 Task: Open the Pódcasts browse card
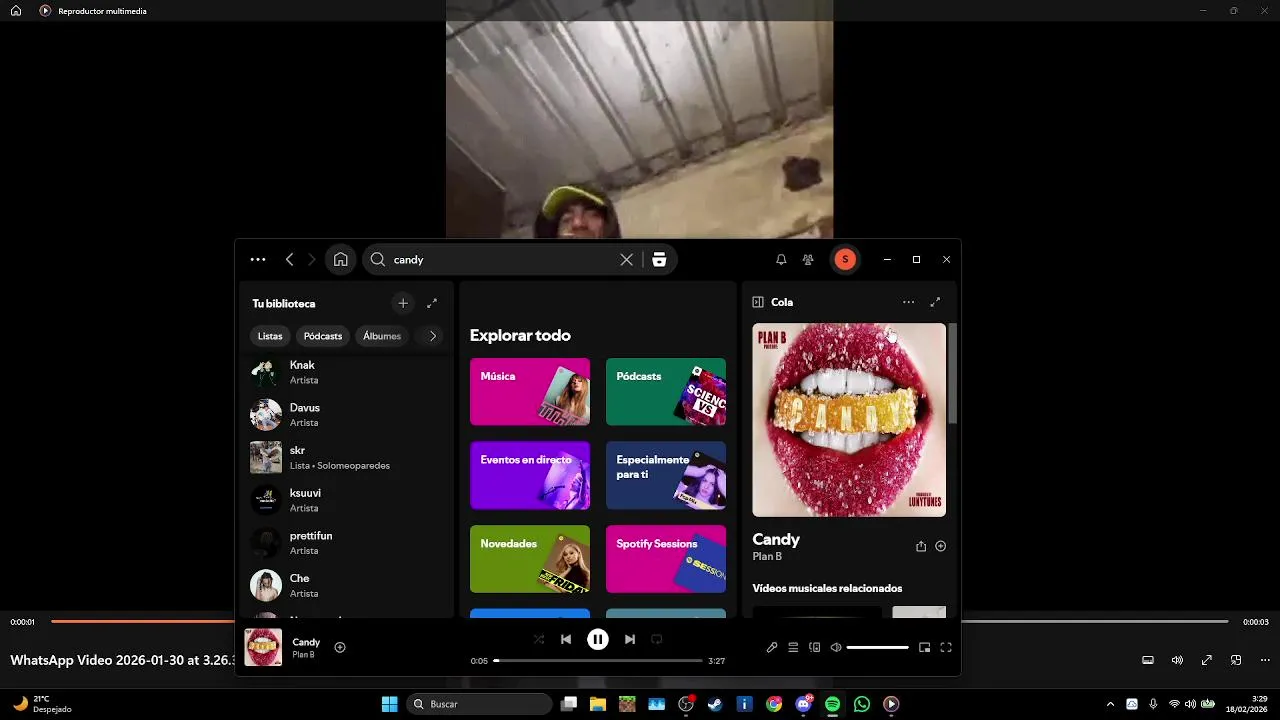666,392
